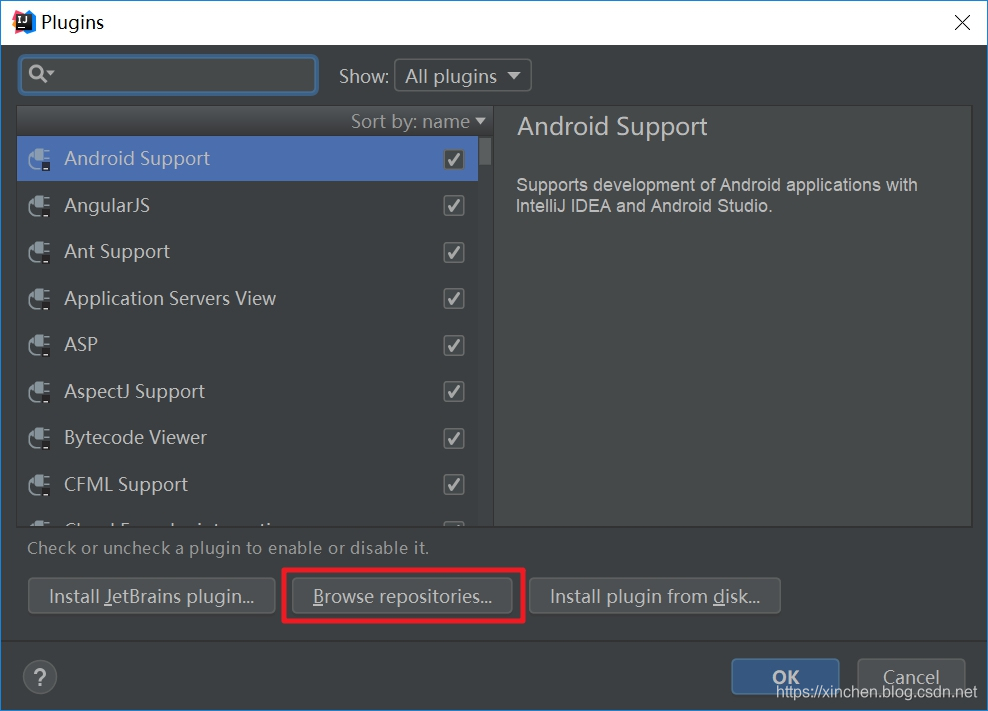Select the AspectJ Support row

247,391
